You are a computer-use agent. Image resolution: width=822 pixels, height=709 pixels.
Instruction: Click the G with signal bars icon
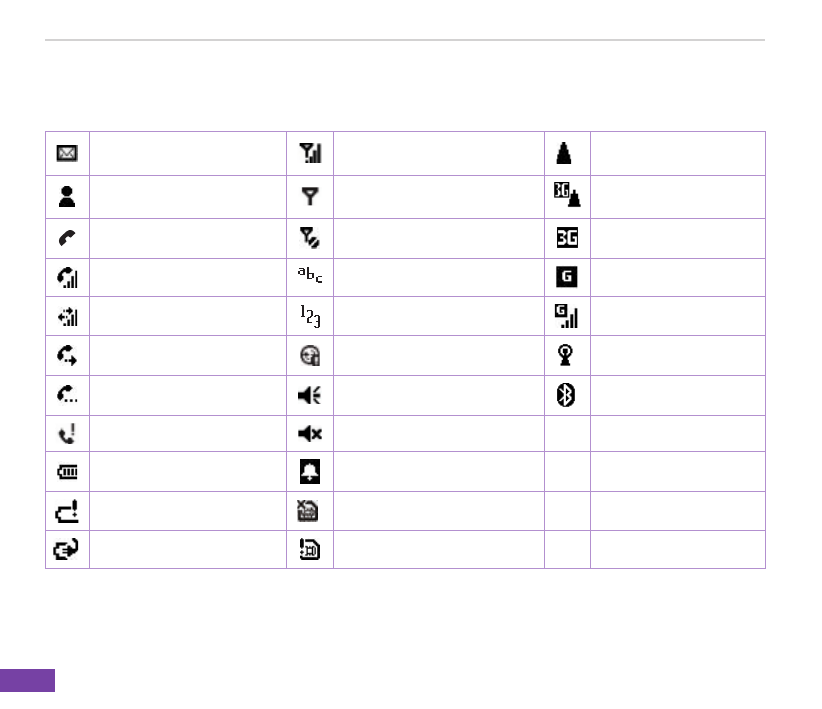click(568, 318)
